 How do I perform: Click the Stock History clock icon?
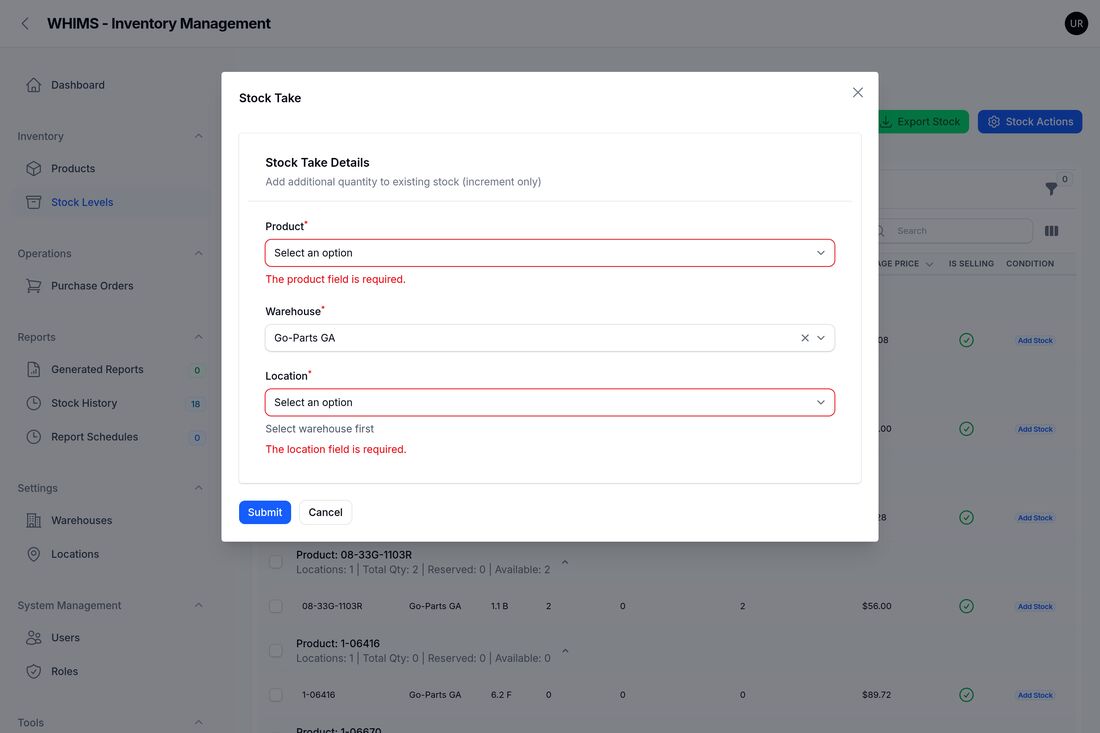tap(34, 403)
